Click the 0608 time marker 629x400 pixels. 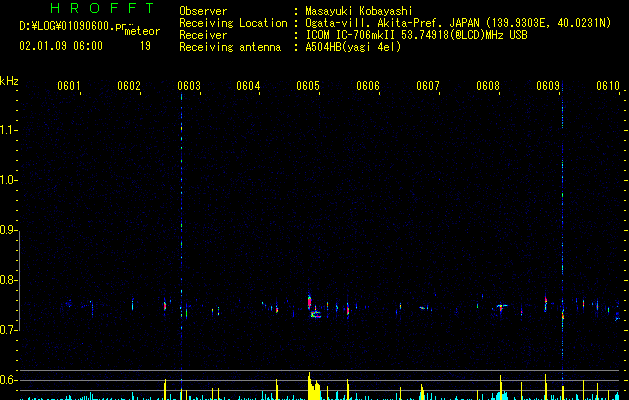click(x=488, y=86)
